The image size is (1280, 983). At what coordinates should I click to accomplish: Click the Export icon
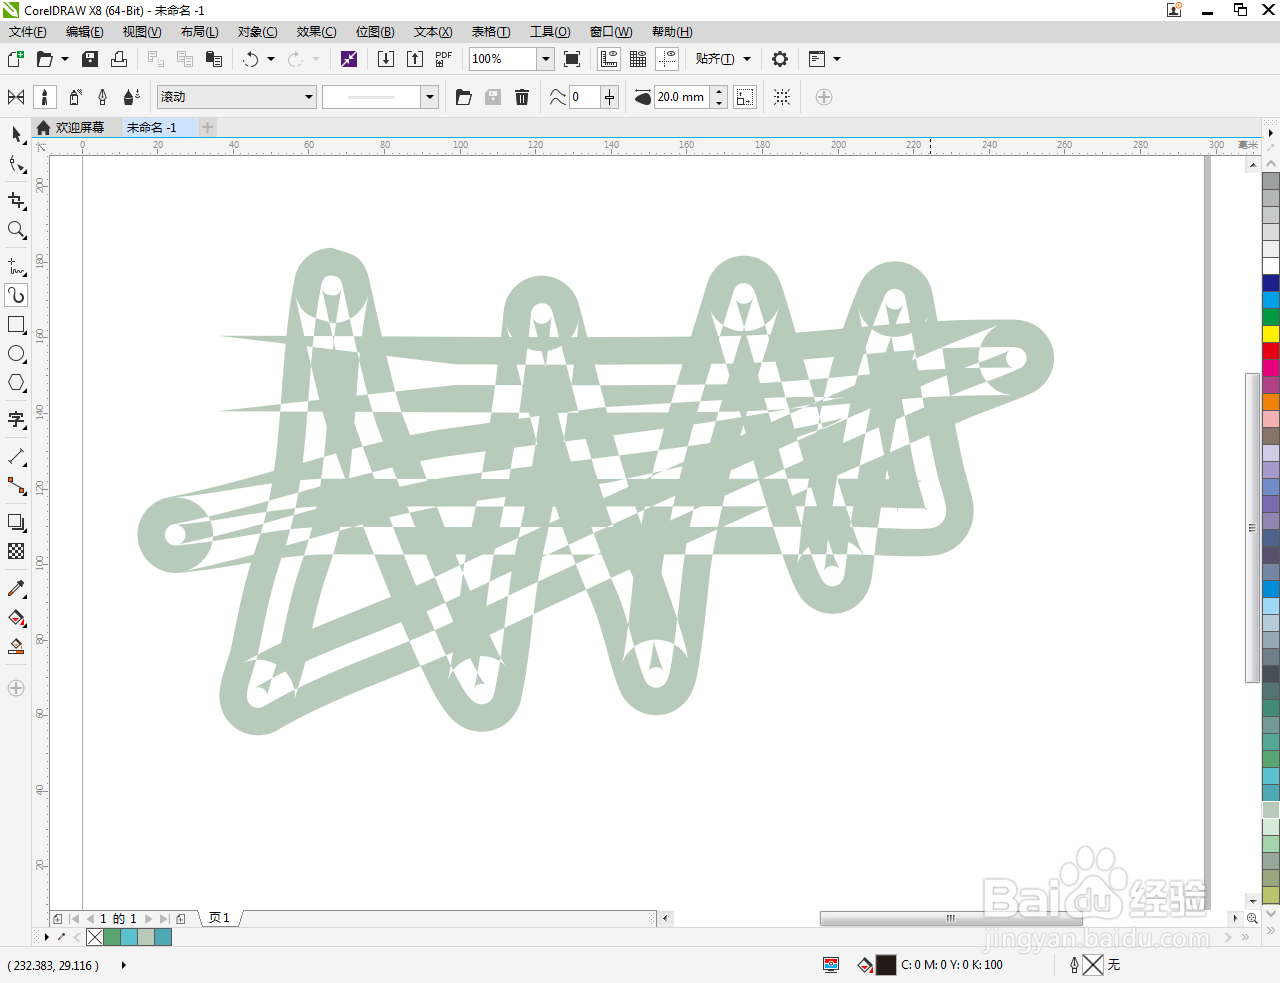coord(415,59)
